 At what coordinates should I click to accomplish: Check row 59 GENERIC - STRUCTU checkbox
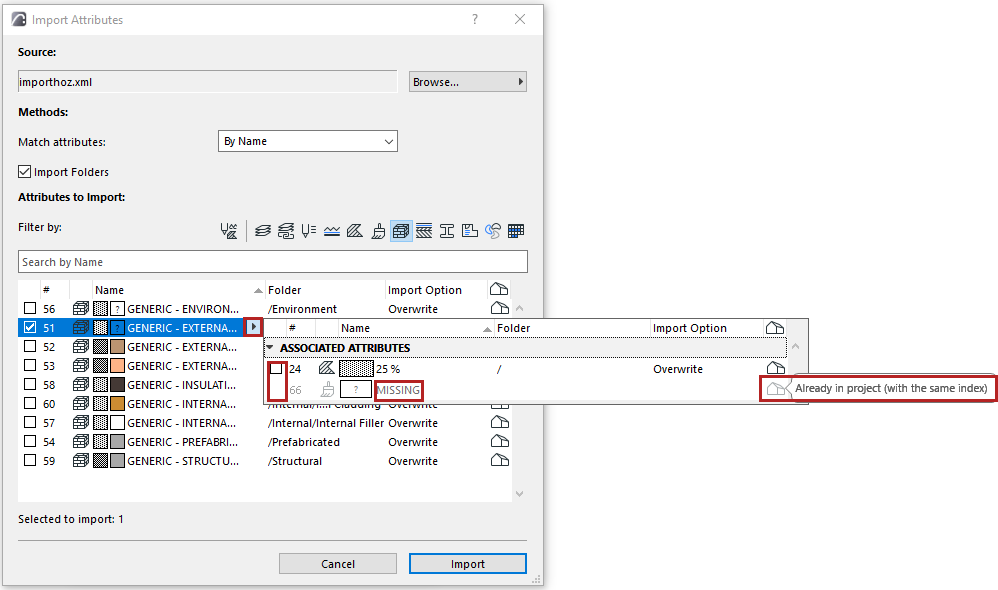(30, 460)
